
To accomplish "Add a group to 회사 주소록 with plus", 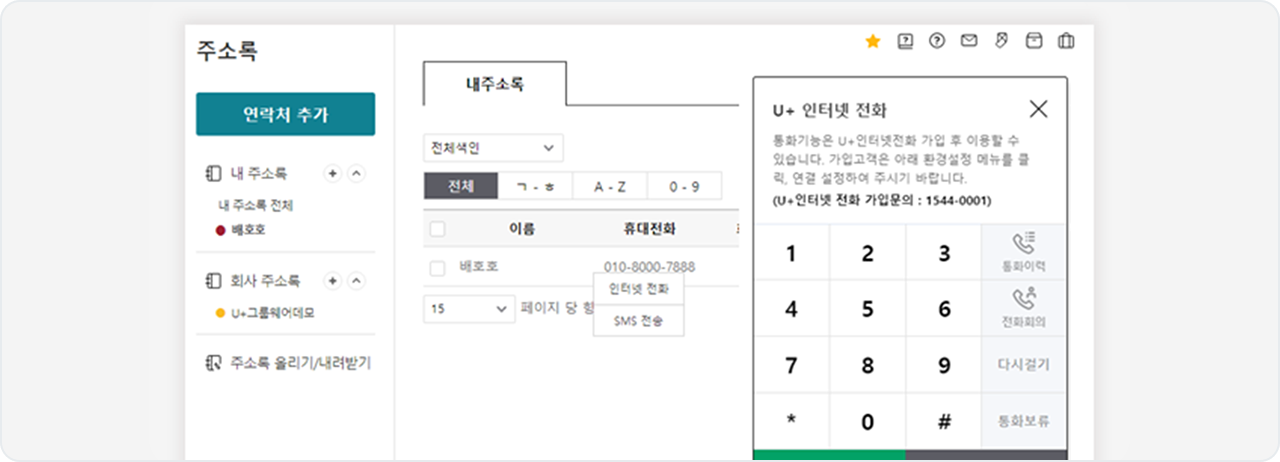I will (334, 281).
